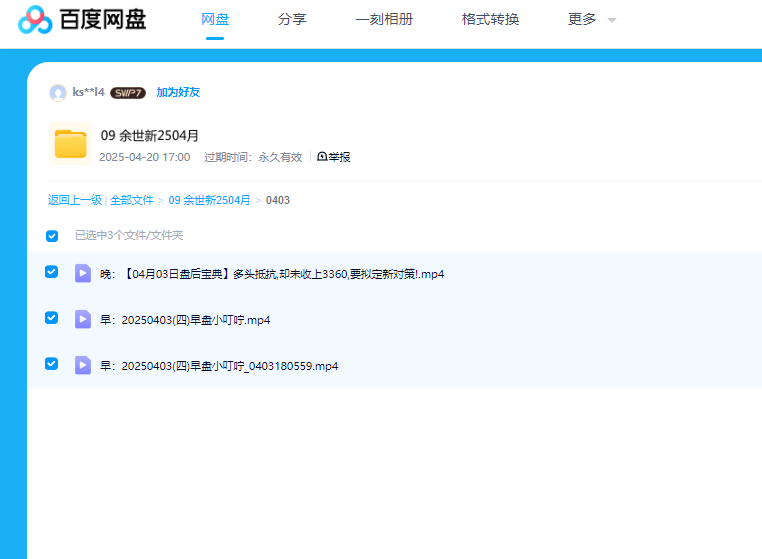Open the 一刻相册 tab

pos(384,19)
